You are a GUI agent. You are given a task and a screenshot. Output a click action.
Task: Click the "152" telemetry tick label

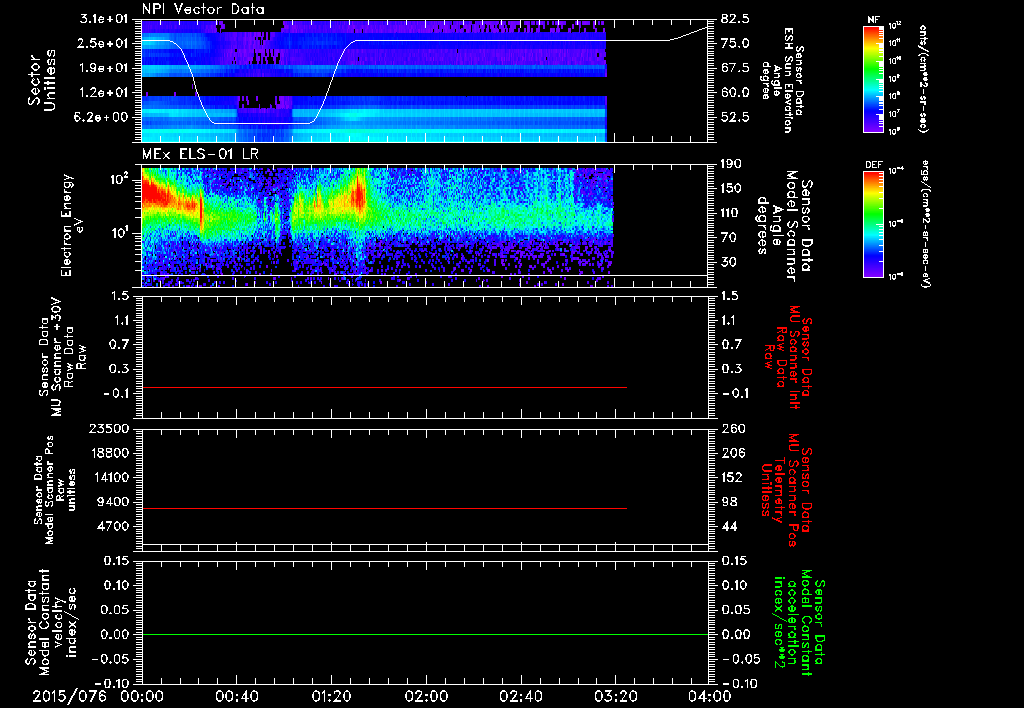coord(732,477)
